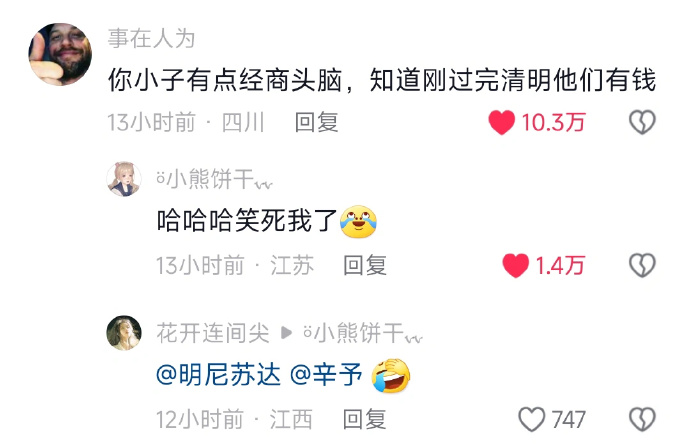Image resolution: width=690 pixels, height=446 pixels.
Task: Dislike 花开连间尖's reply with broken heart
Action: pyautogui.click(x=642, y=419)
